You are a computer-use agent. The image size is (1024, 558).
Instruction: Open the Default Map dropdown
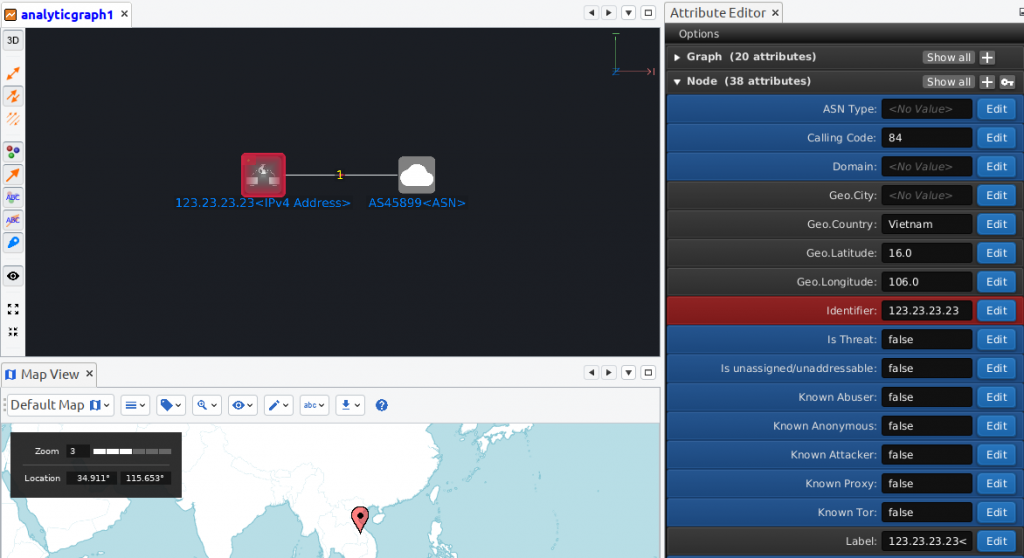61,405
